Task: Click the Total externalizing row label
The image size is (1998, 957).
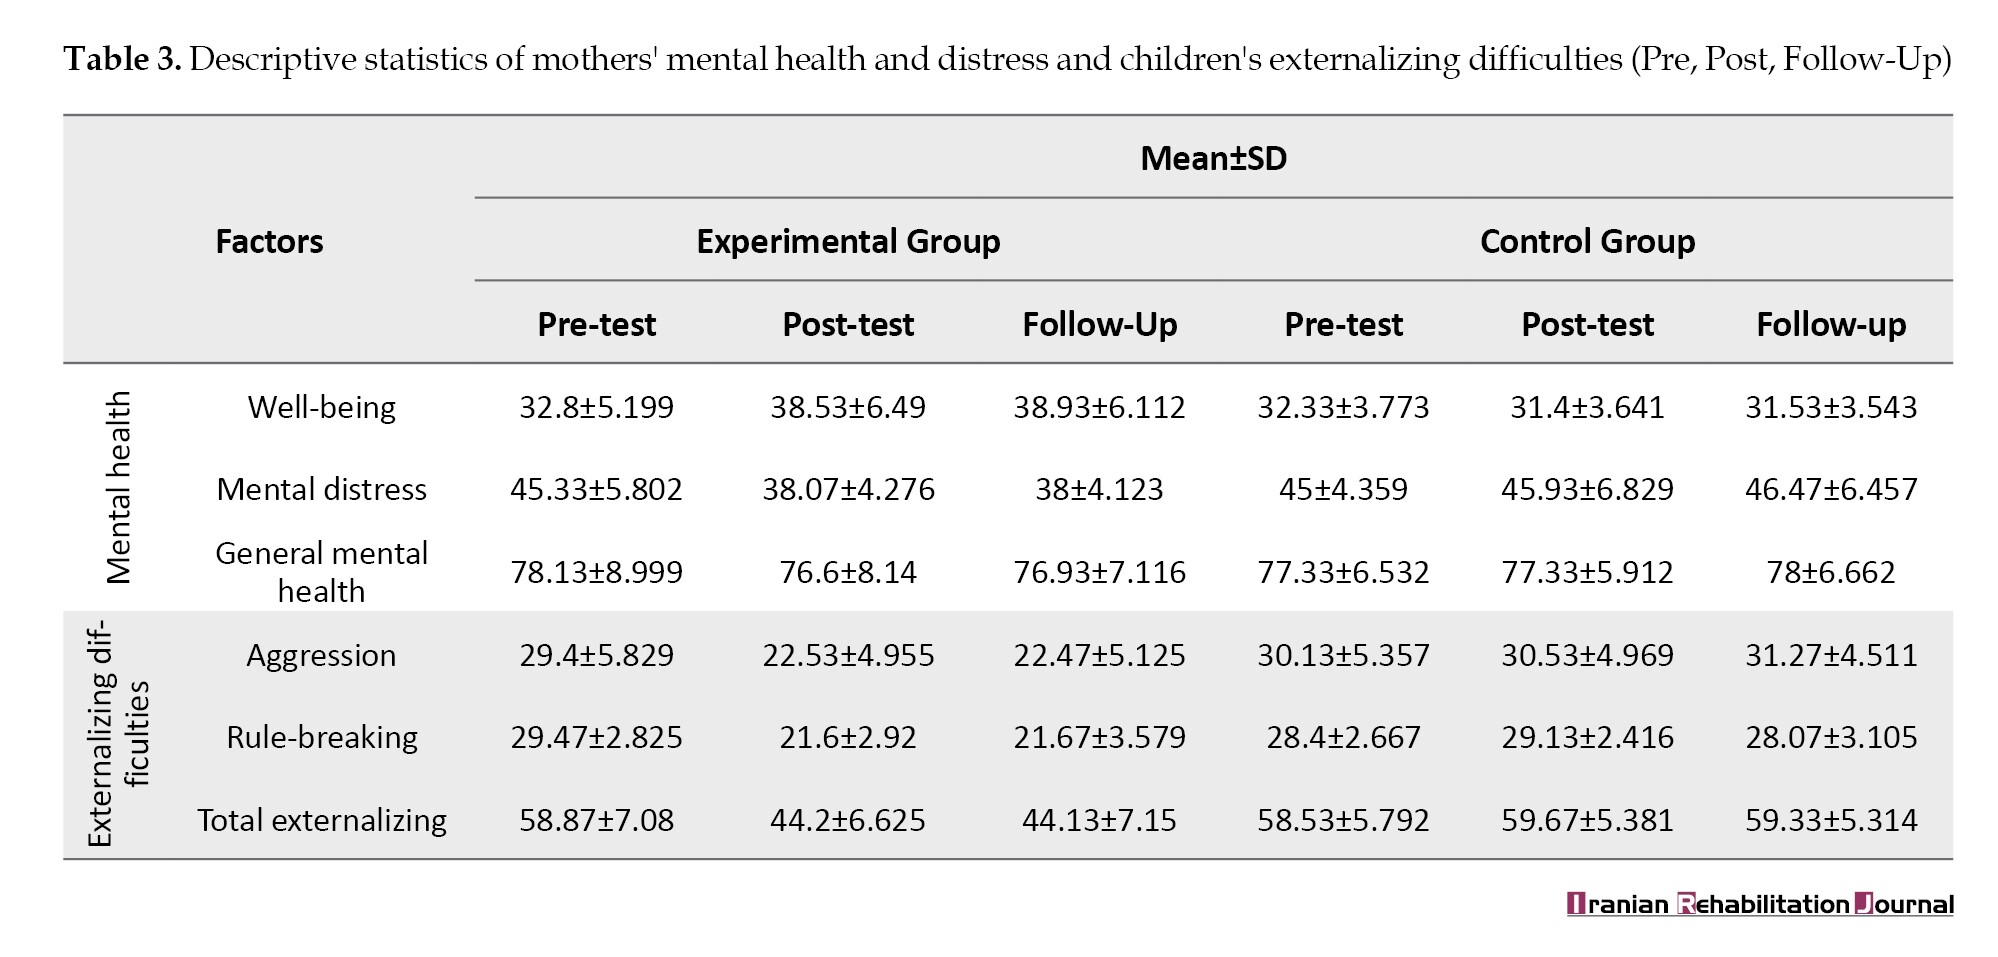Action: (x=321, y=820)
